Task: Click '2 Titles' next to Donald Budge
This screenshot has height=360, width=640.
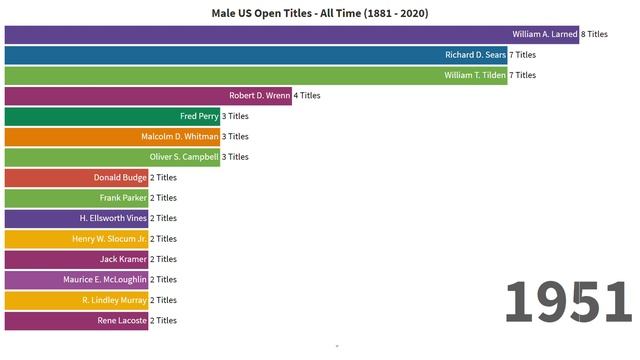Action: click(x=163, y=178)
